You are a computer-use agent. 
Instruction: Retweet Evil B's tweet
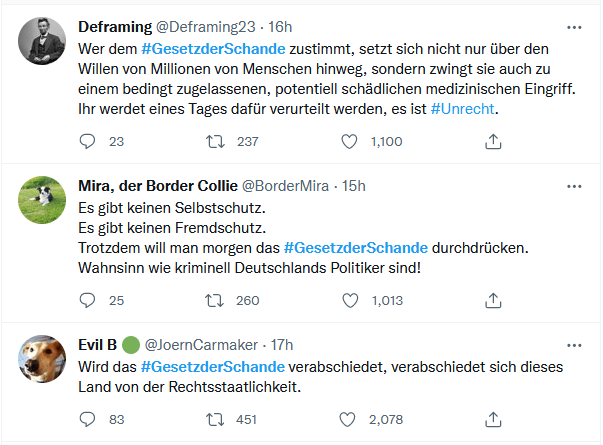click(215, 419)
